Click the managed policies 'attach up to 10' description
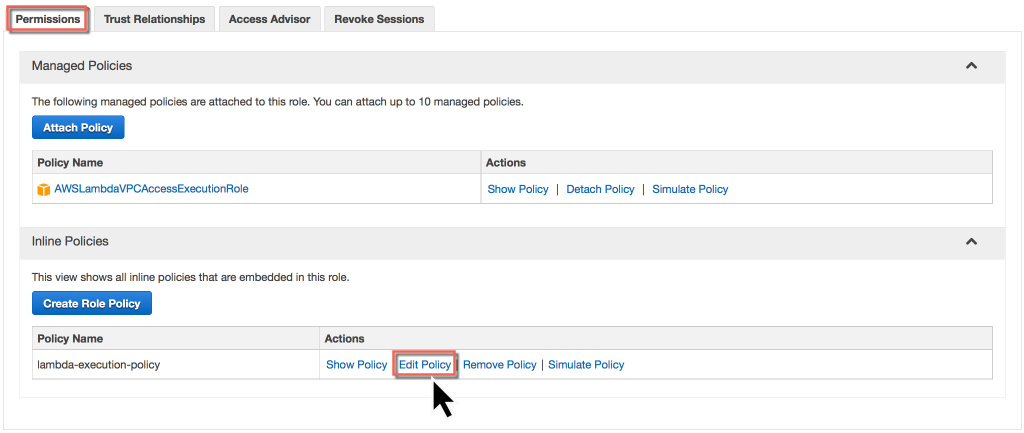The width and height of the screenshot is (1024, 433). 278,102
